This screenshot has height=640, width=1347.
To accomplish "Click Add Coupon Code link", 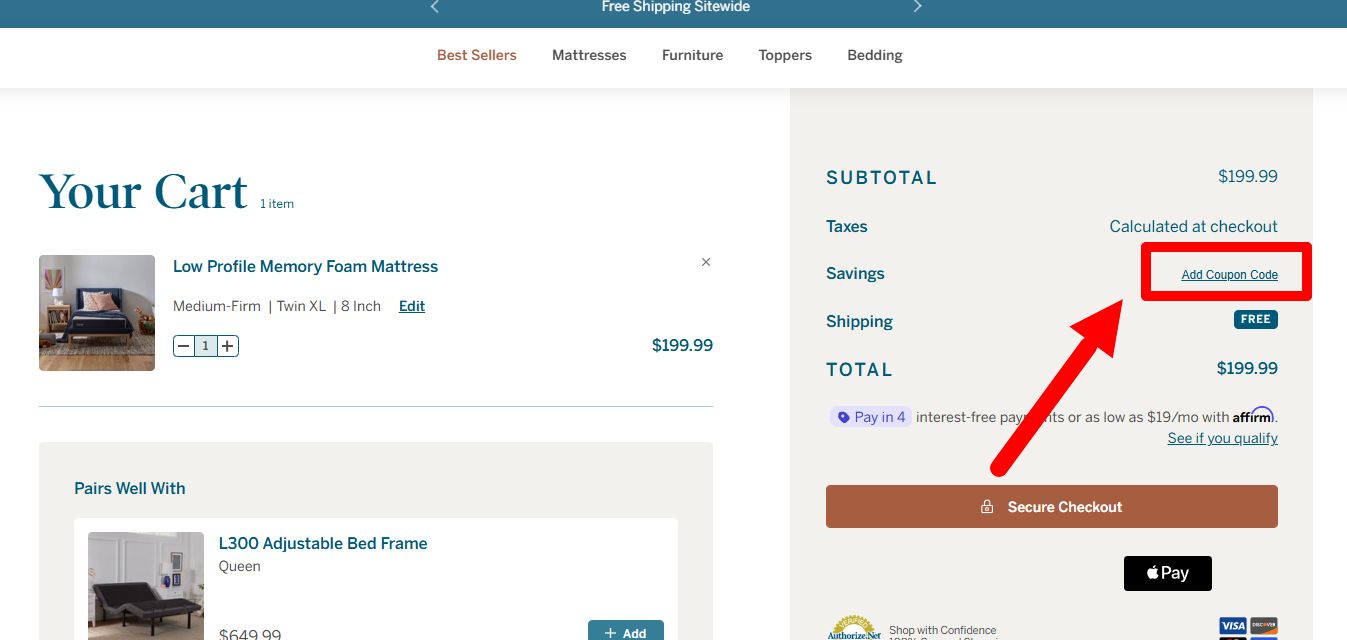I will [1229, 275].
